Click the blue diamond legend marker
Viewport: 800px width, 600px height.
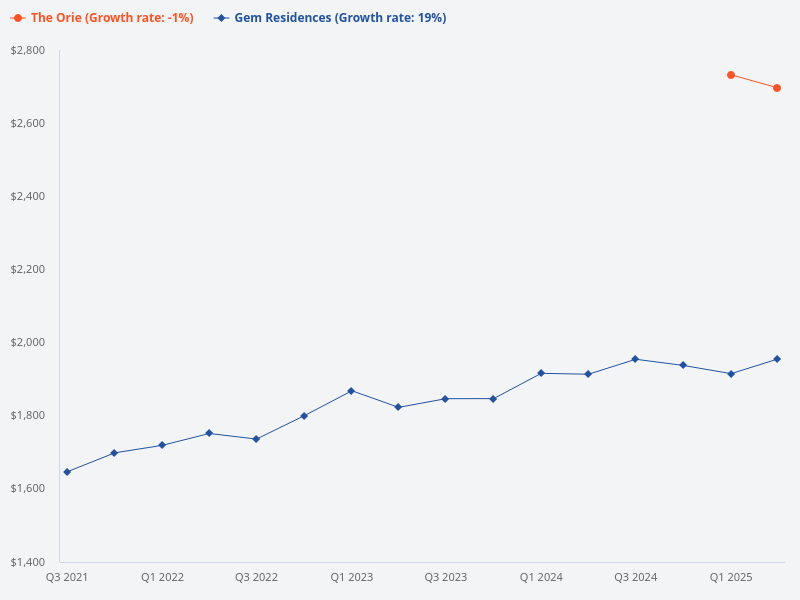[221, 18]
